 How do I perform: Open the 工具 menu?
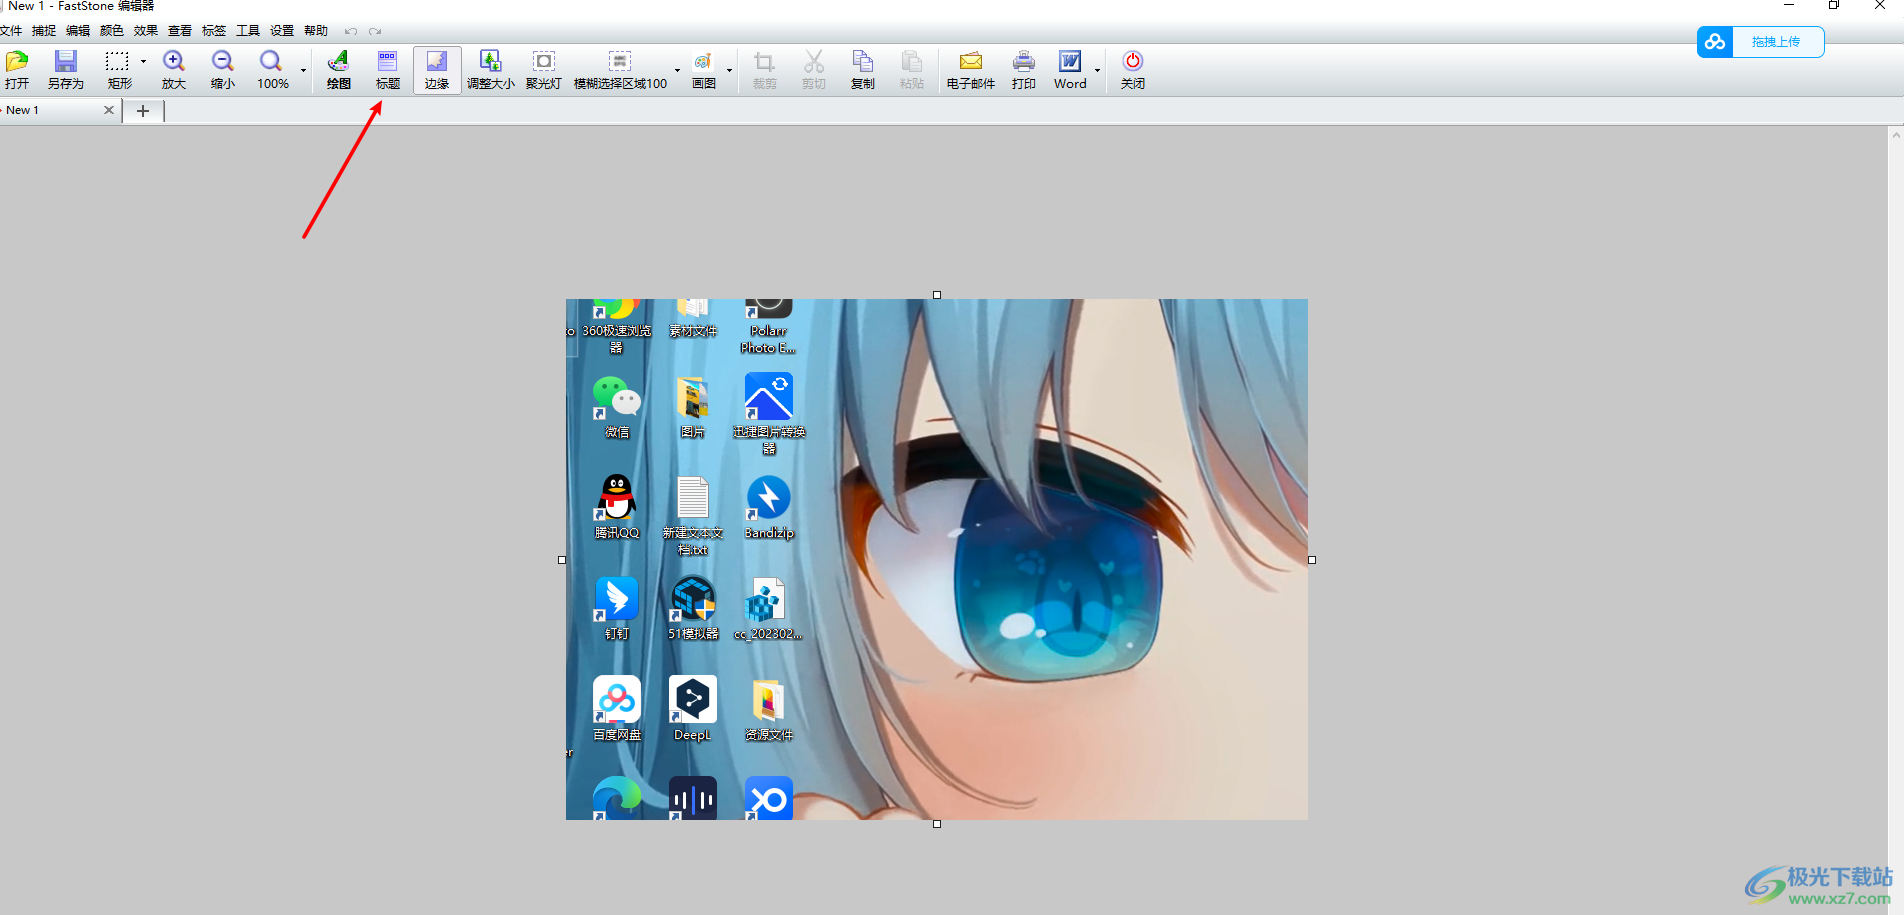pos(248,31)
